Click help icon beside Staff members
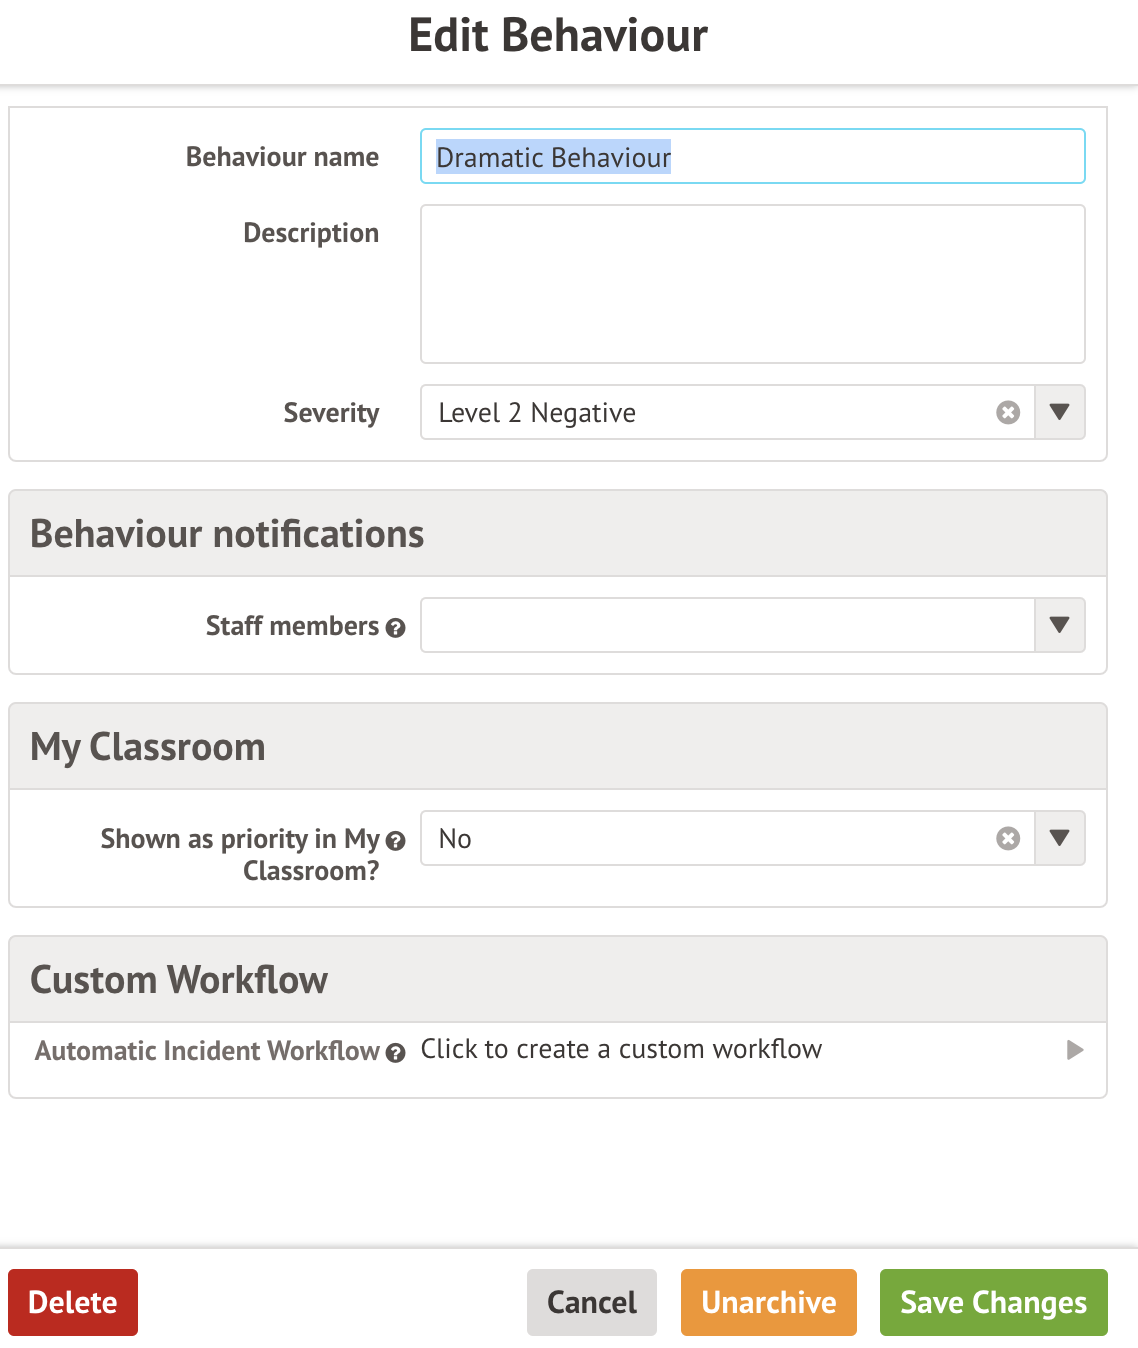The height and width of the screenshot is (1348, 1138). tap(396, 628)
